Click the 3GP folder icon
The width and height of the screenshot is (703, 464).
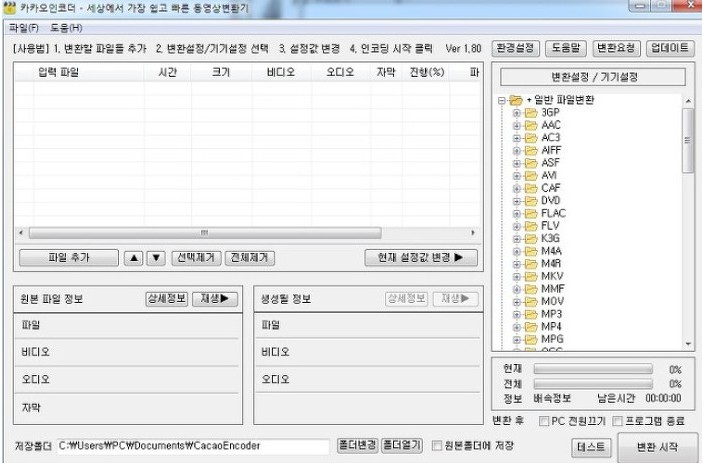[x=531, y=113]
